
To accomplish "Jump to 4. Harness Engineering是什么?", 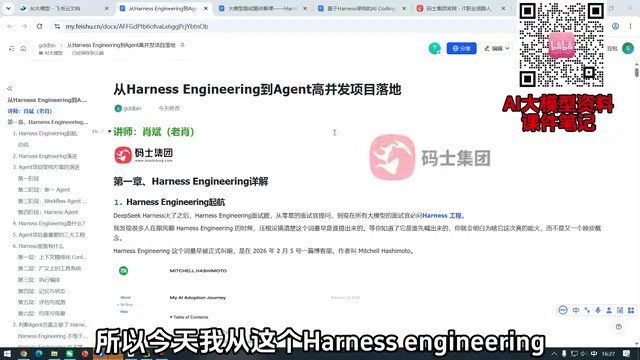I will pyautogui.click(x=49, y=223).
